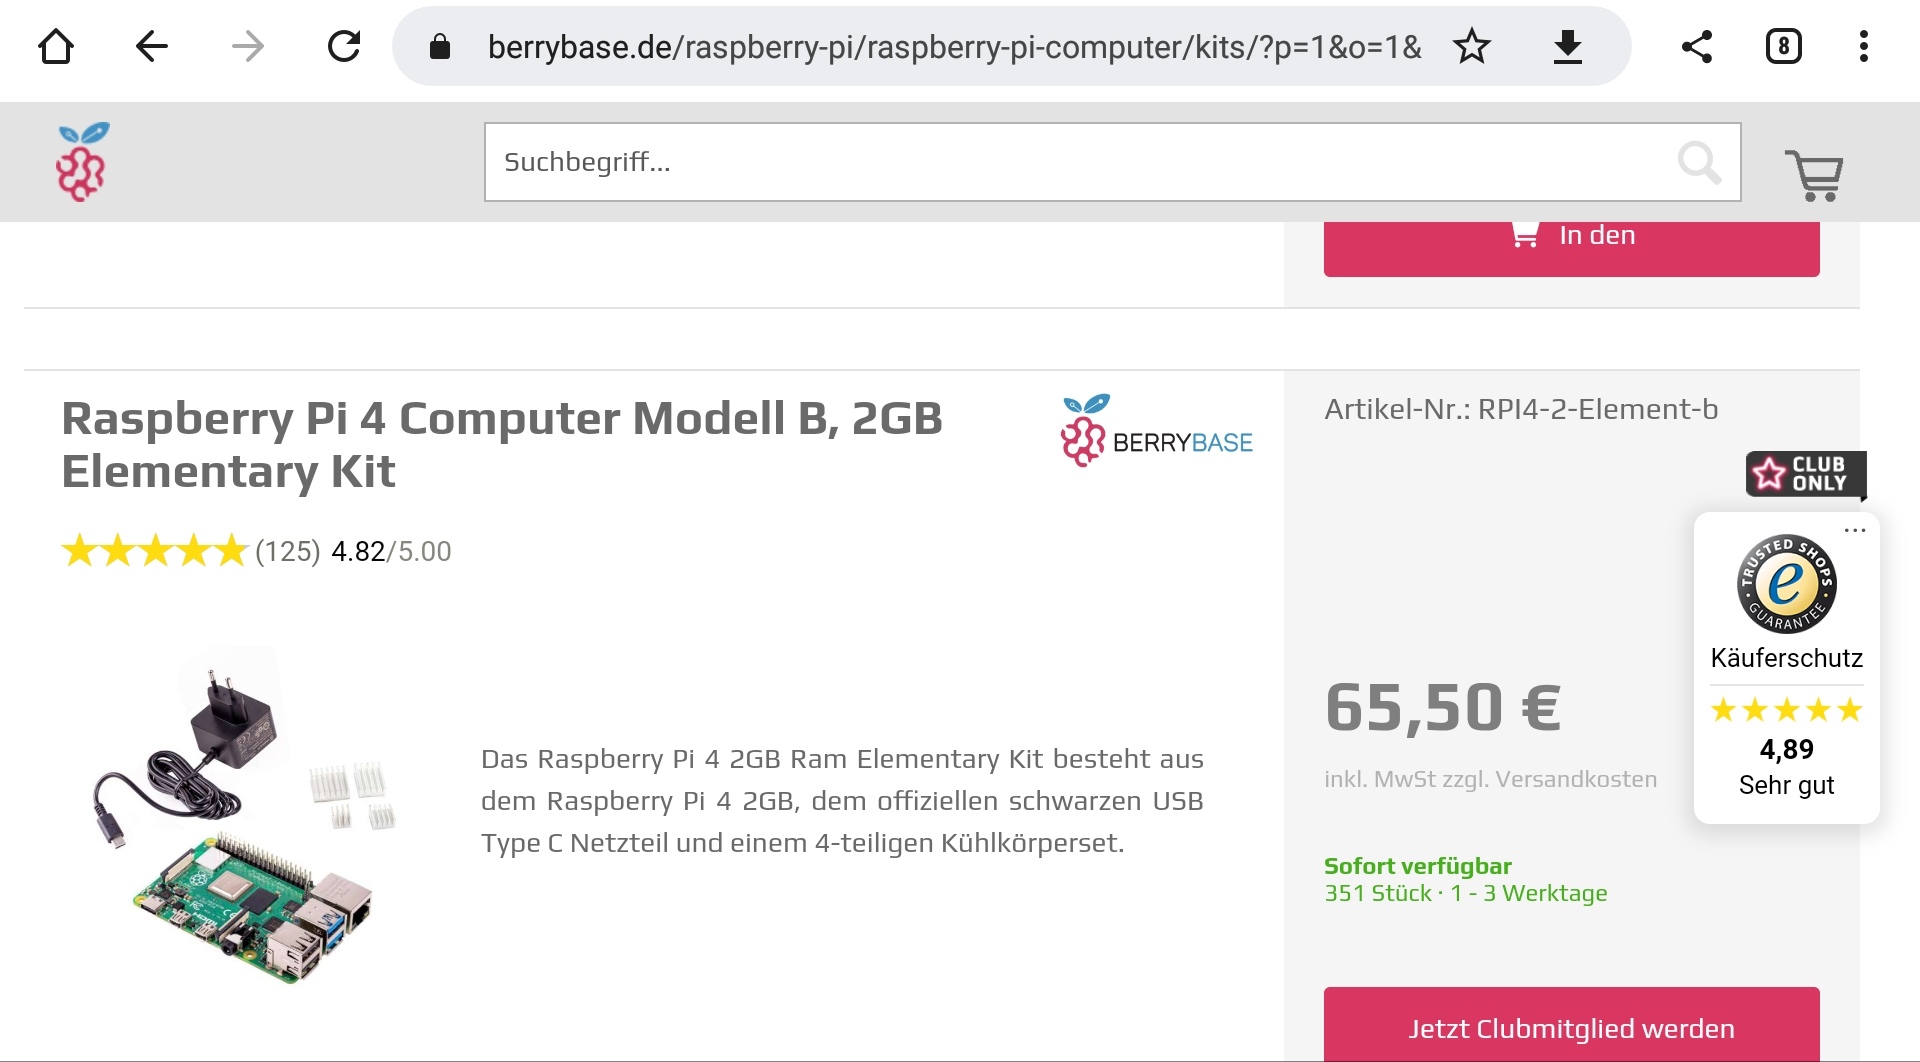Expand Trusted Shops widget three-dot menu

click(1855, 530)
